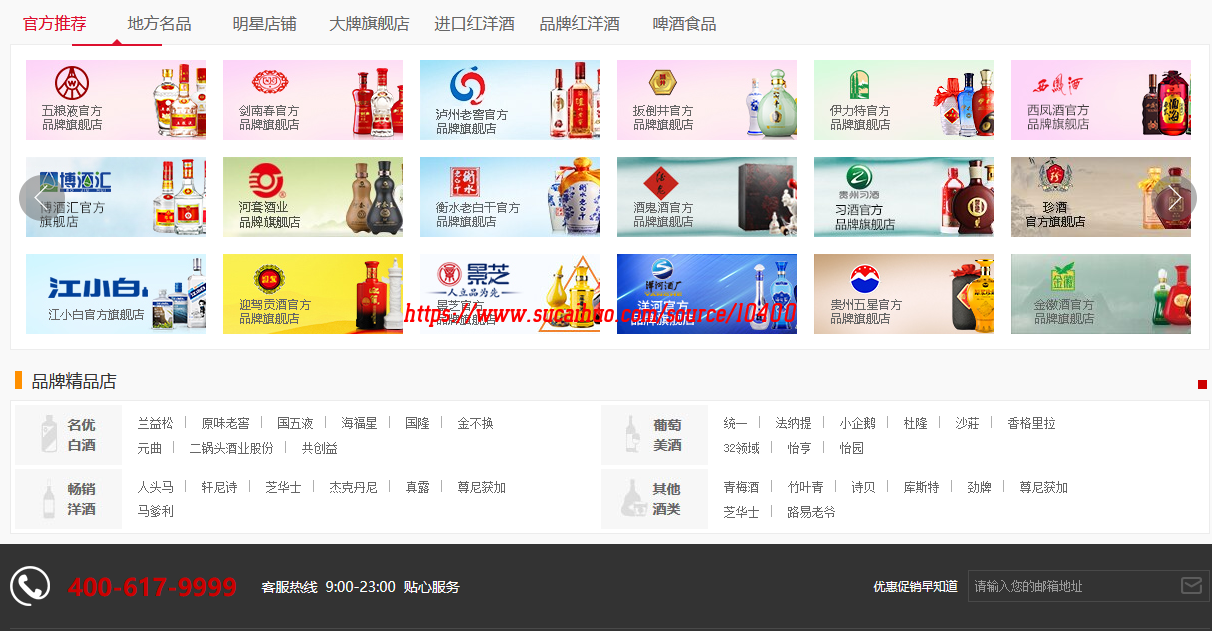Click the 统一 link
This screenshot has height=631, width=1212.
(x=735, y=423)
